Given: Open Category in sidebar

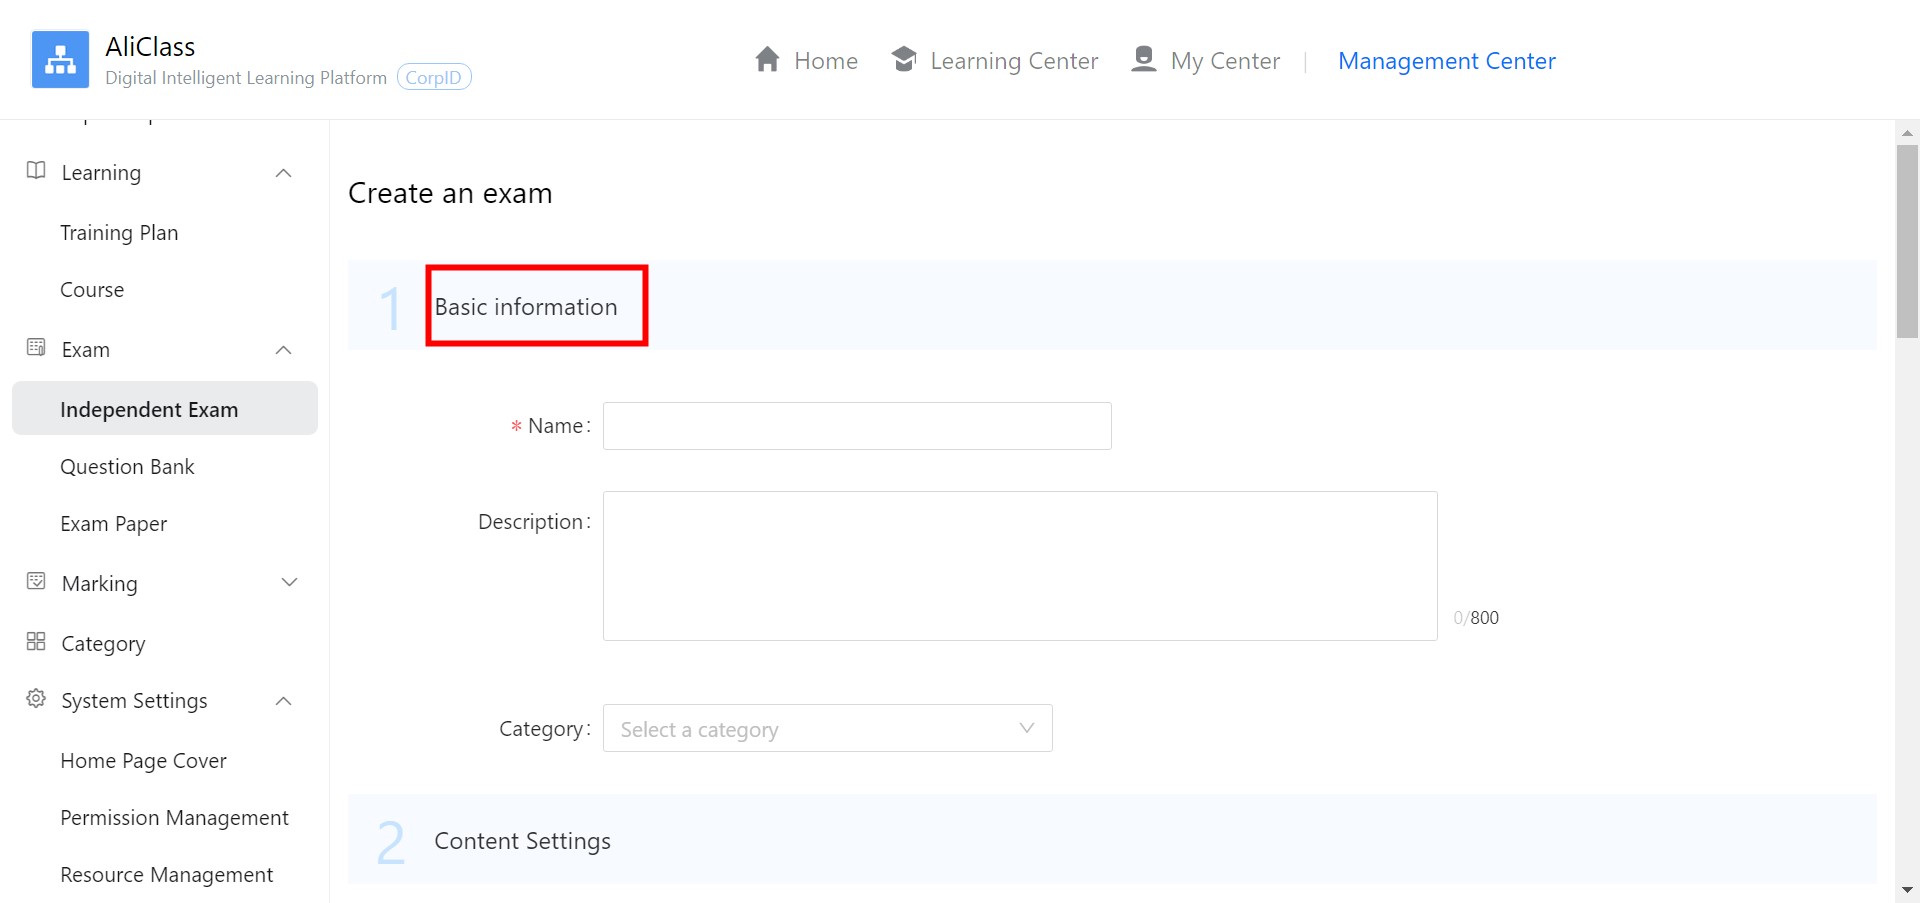Looking at the screenshot, I should tap(103, 643).
